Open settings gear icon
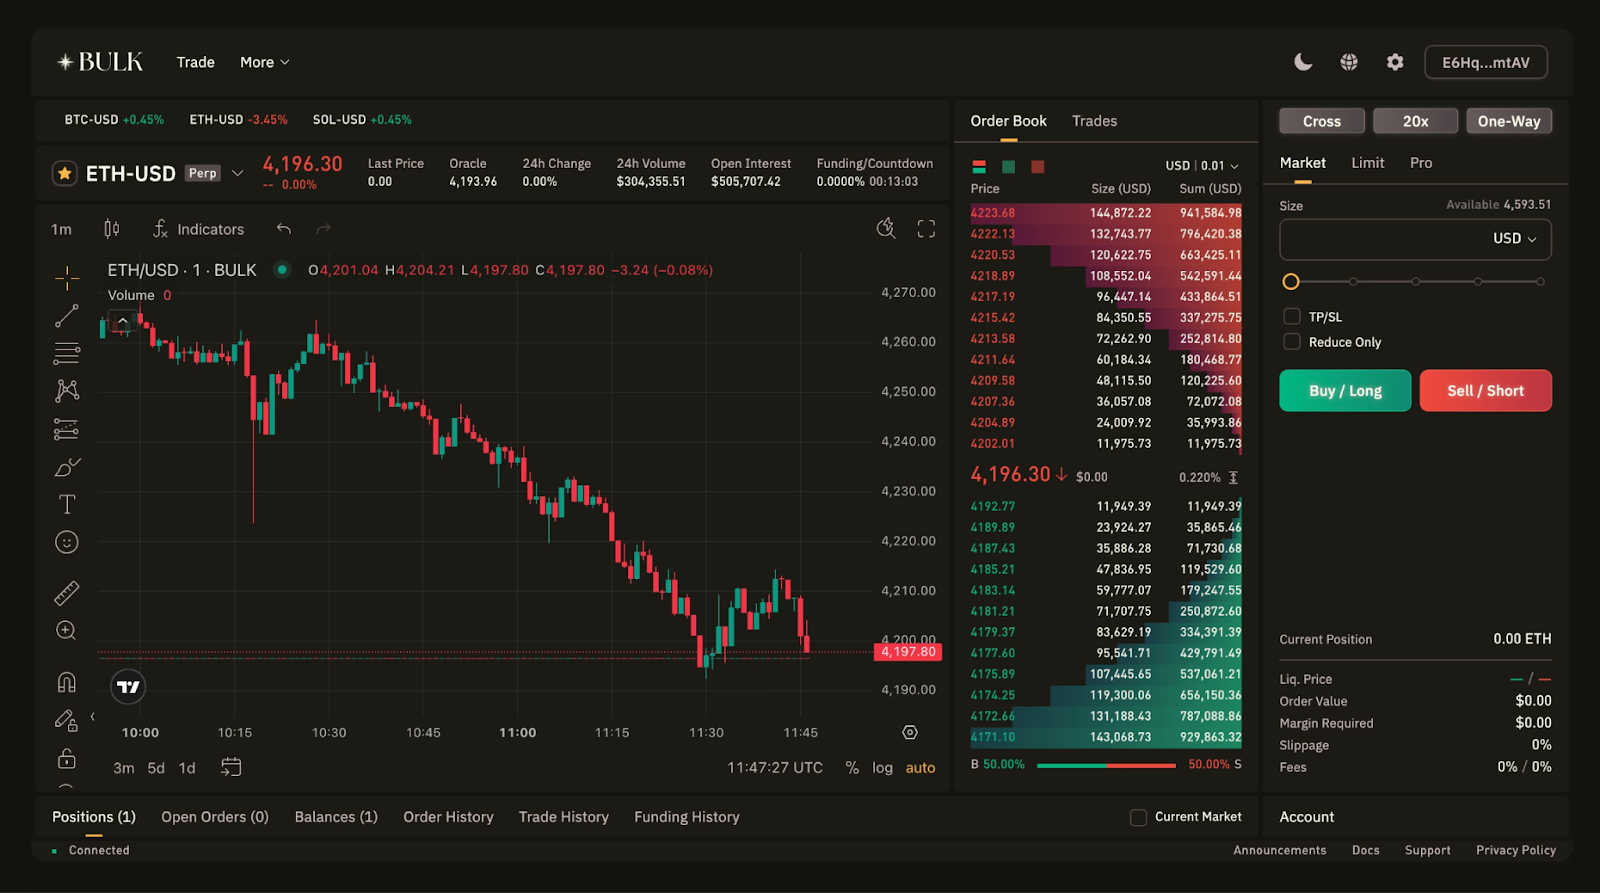1600x893 pixels. 1395,62
